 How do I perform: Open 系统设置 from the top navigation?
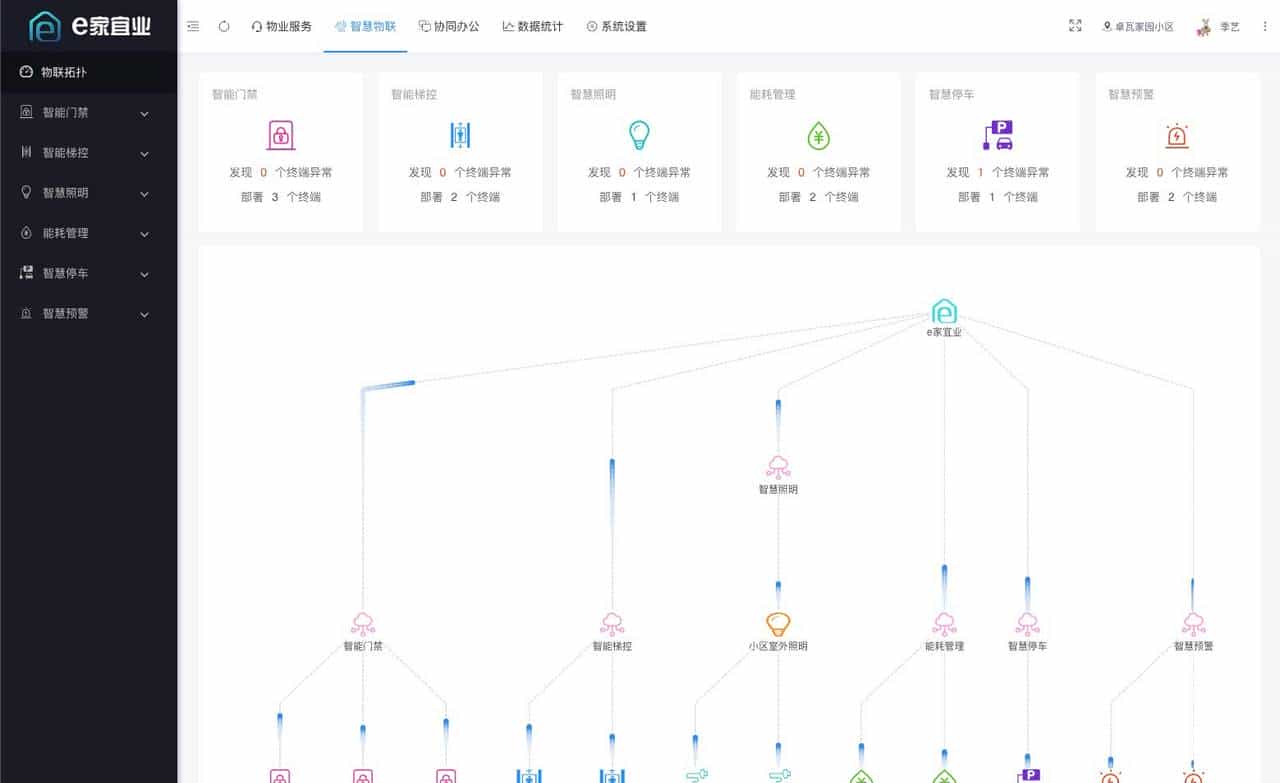point(620,27)
